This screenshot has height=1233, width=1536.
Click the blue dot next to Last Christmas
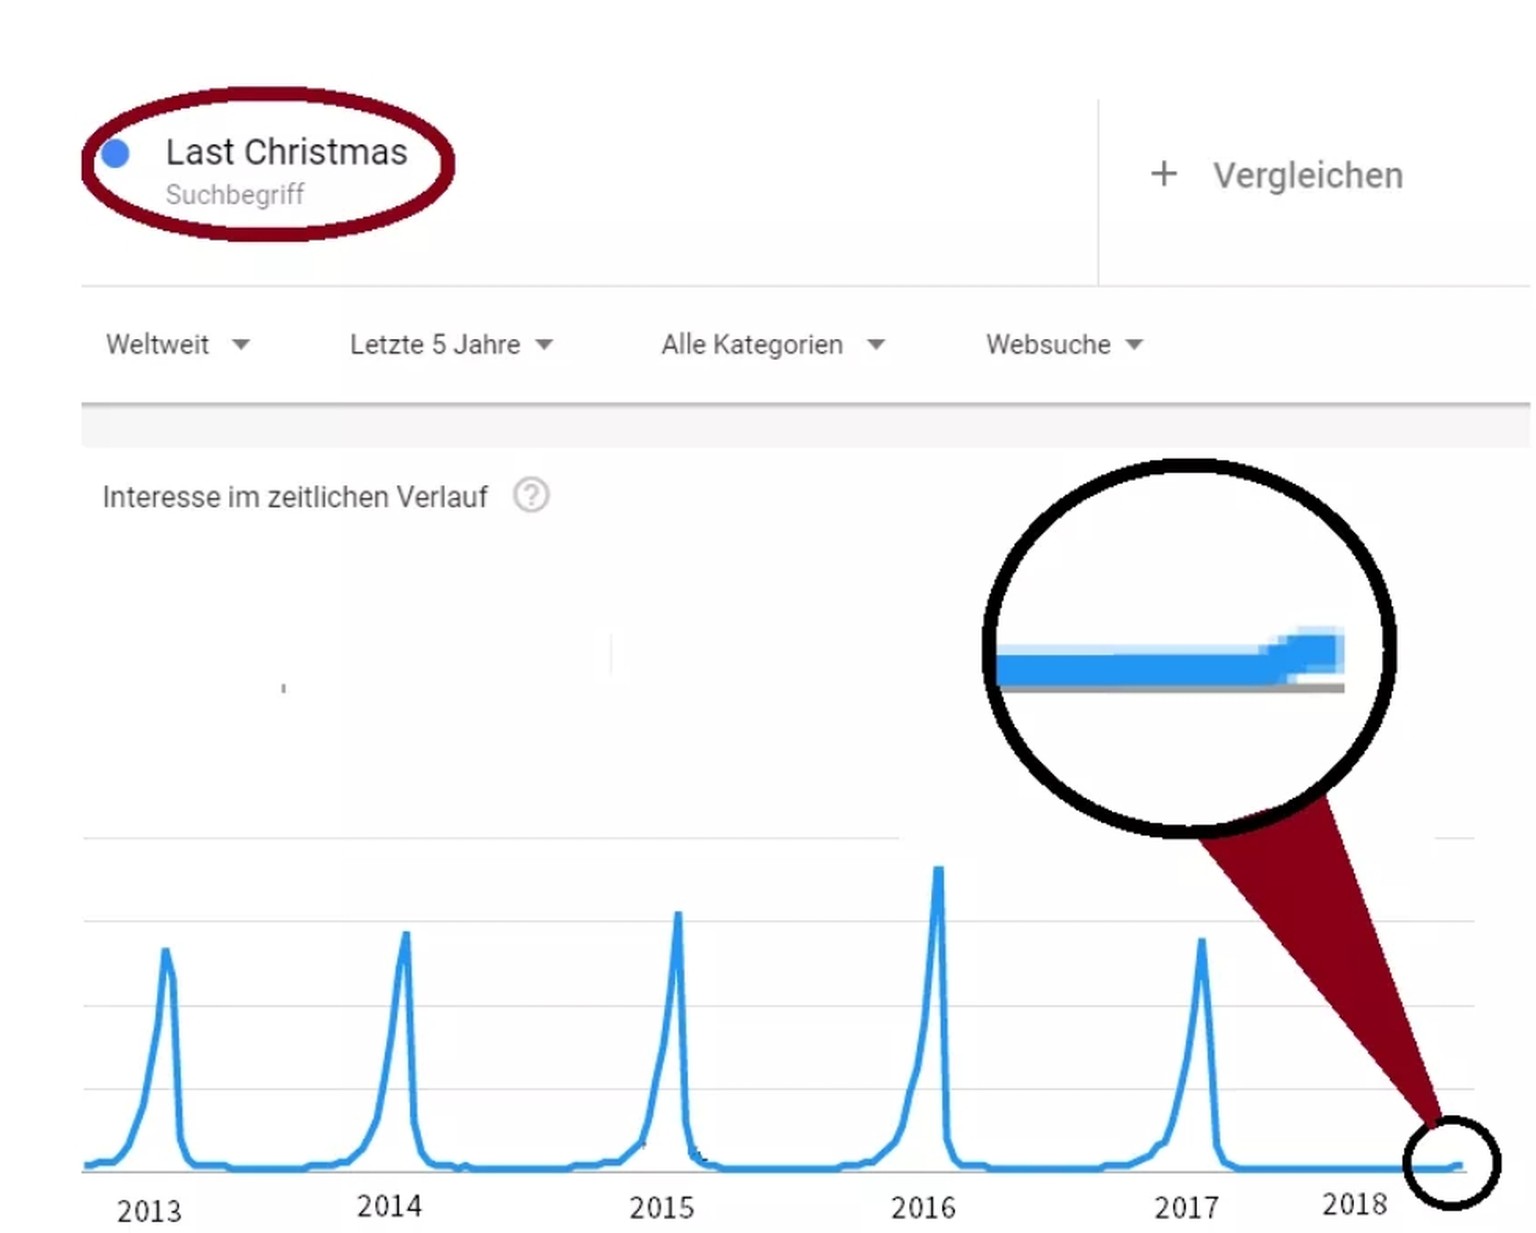[116, 153]
